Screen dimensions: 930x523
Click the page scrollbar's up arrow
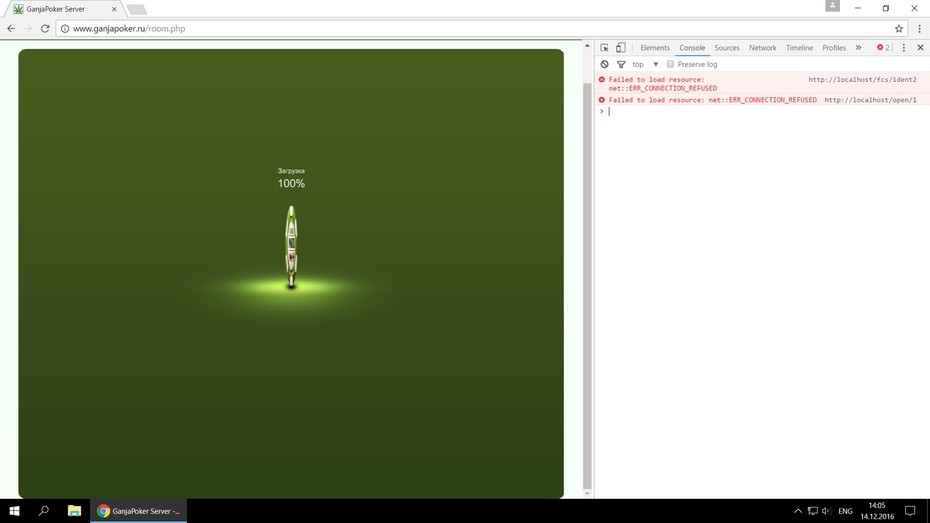(587, 46)
